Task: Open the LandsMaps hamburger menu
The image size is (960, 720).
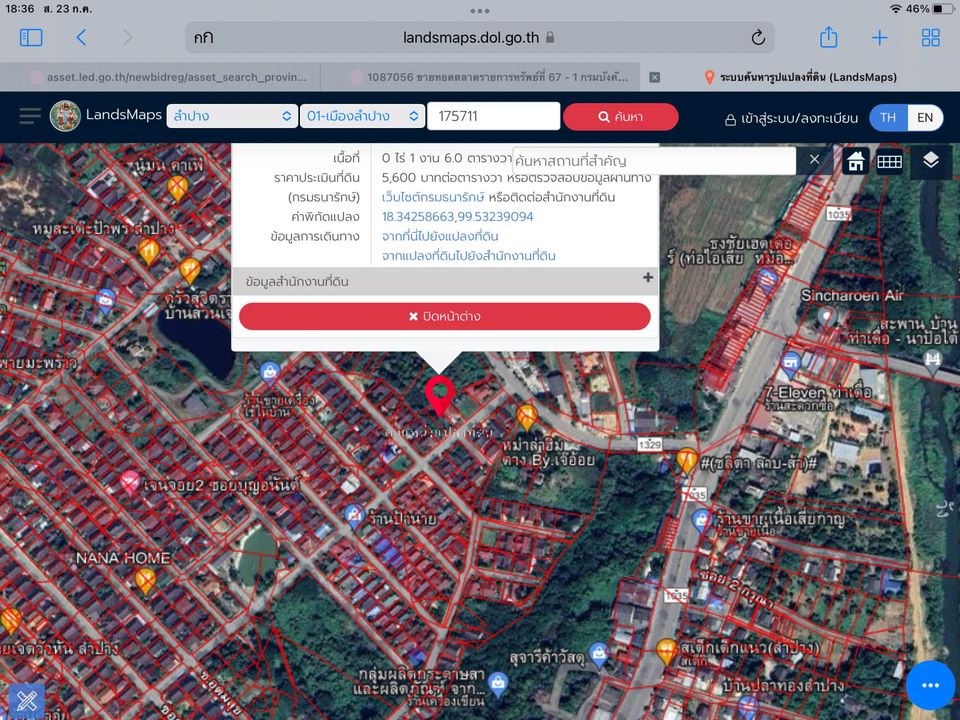Action: (29, 116)
